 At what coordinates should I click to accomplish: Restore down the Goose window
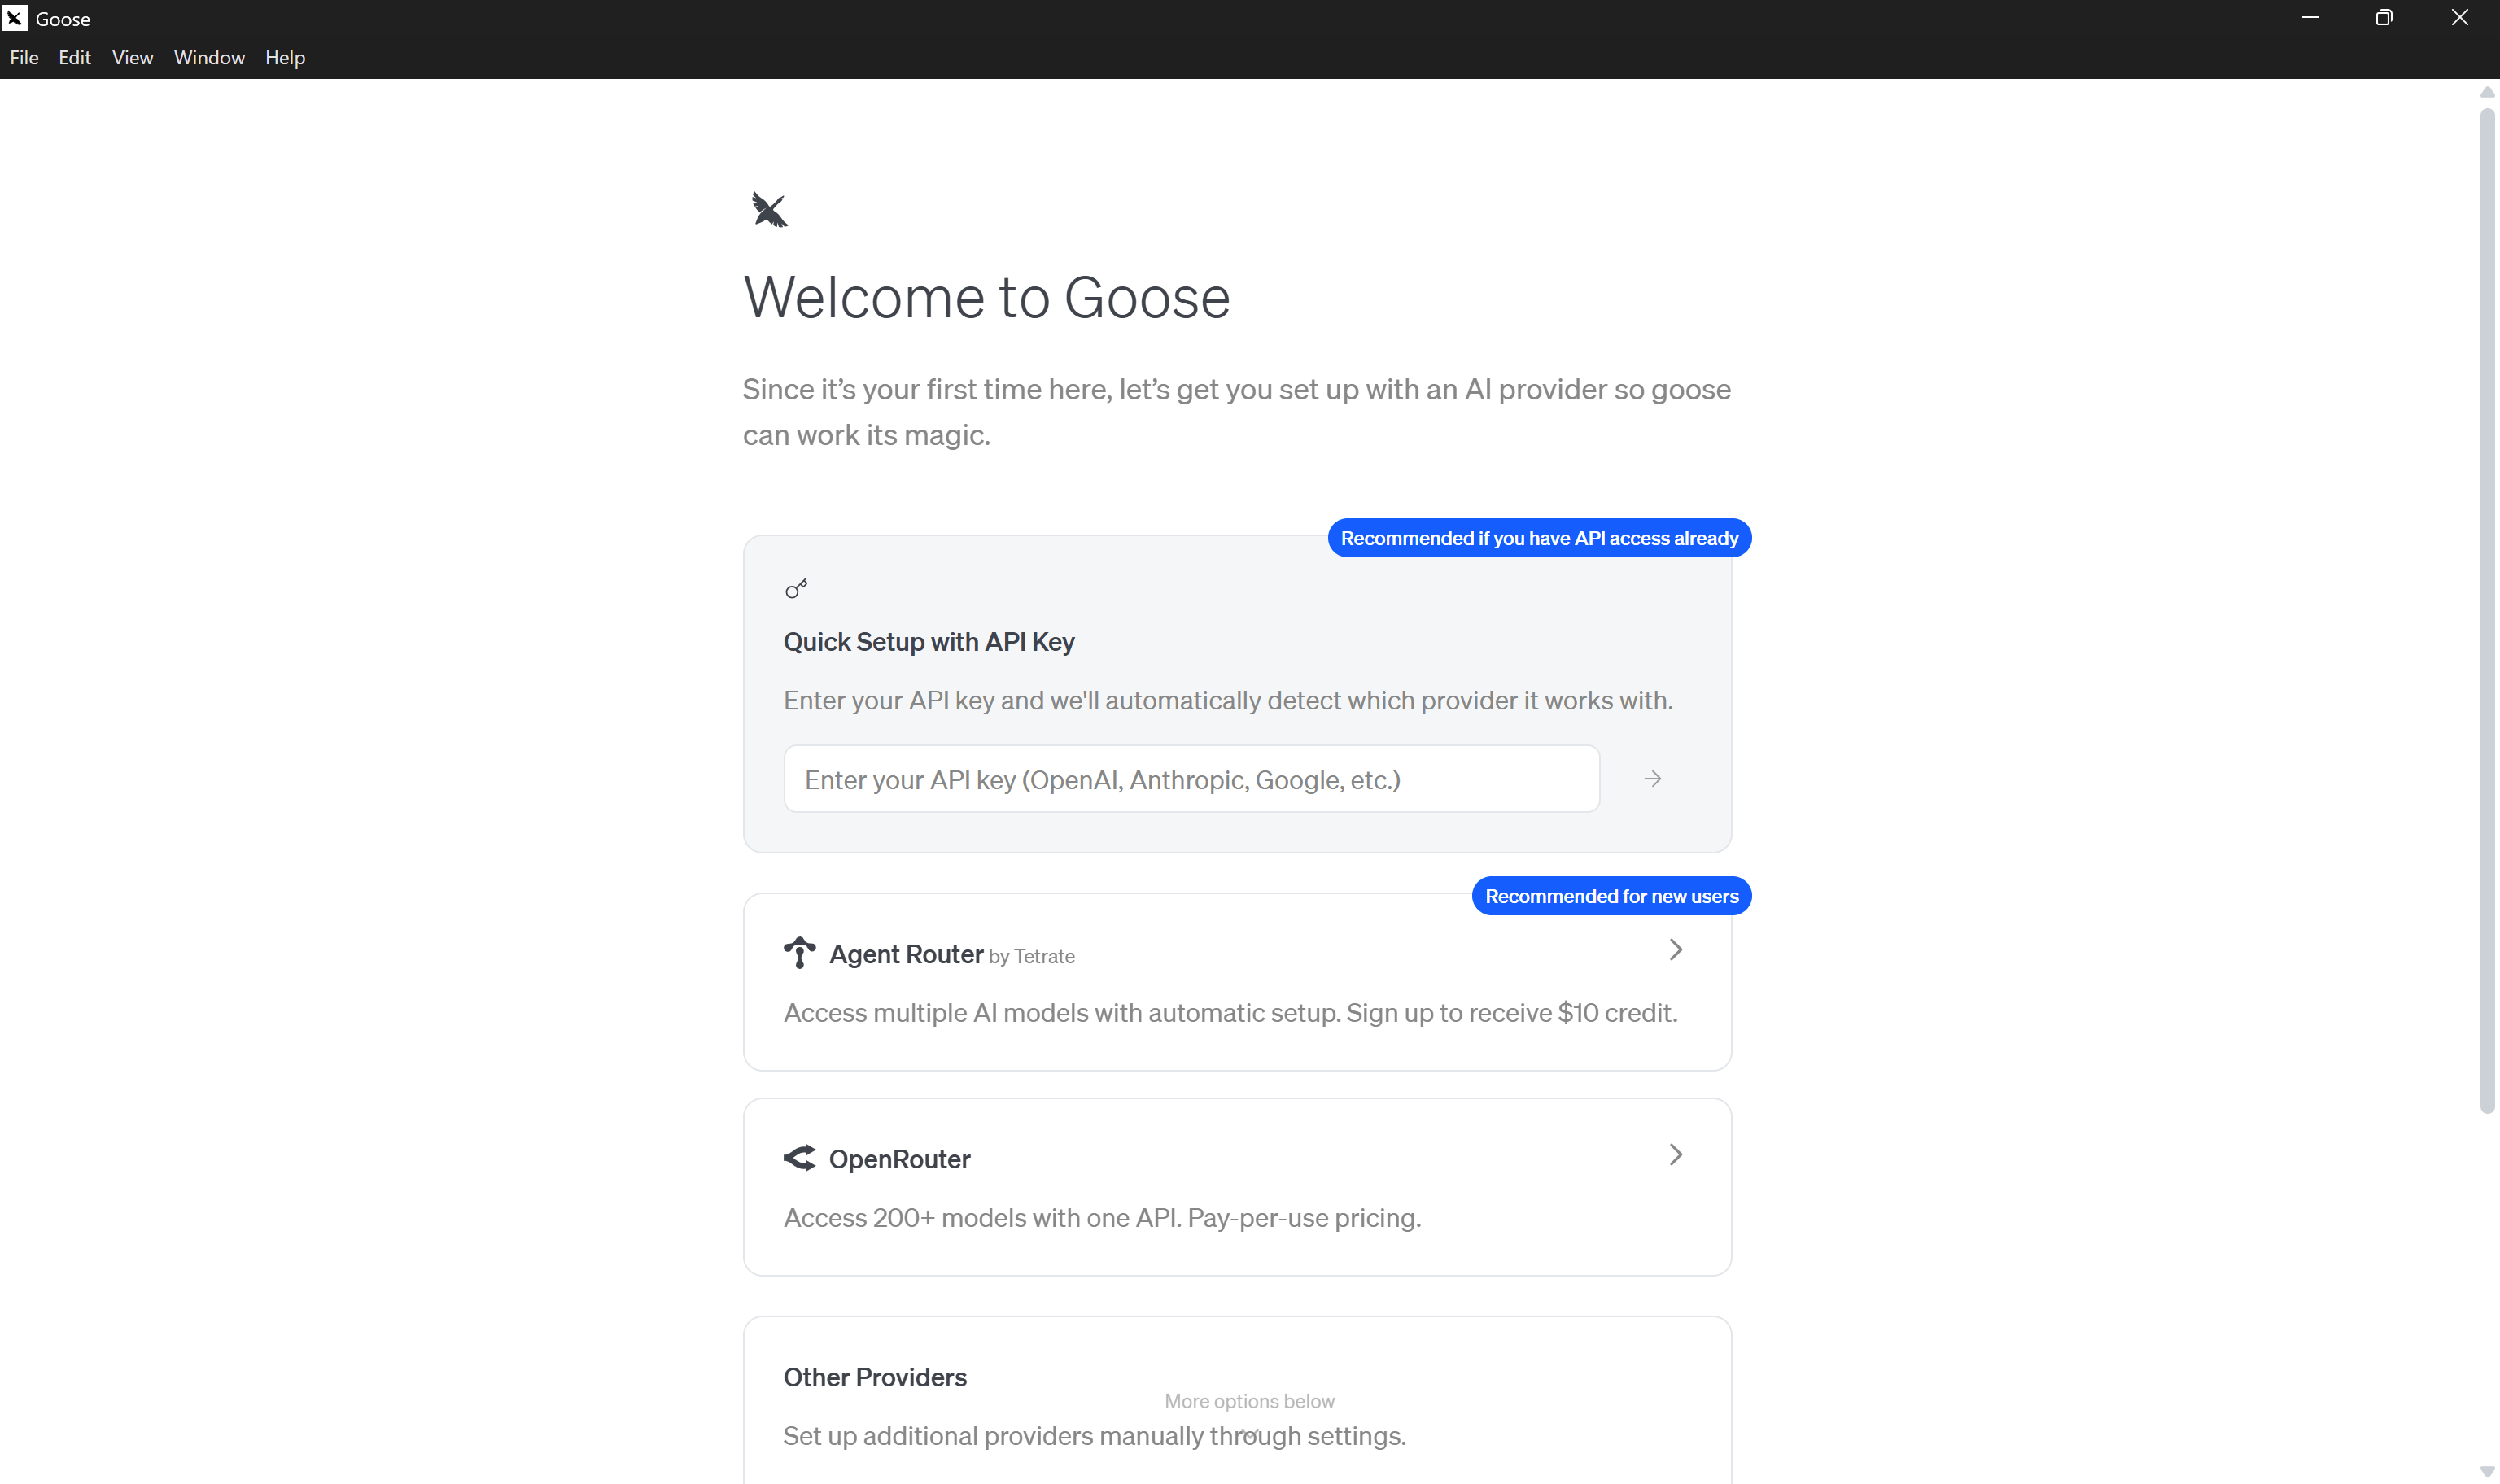pos(2384,18)
